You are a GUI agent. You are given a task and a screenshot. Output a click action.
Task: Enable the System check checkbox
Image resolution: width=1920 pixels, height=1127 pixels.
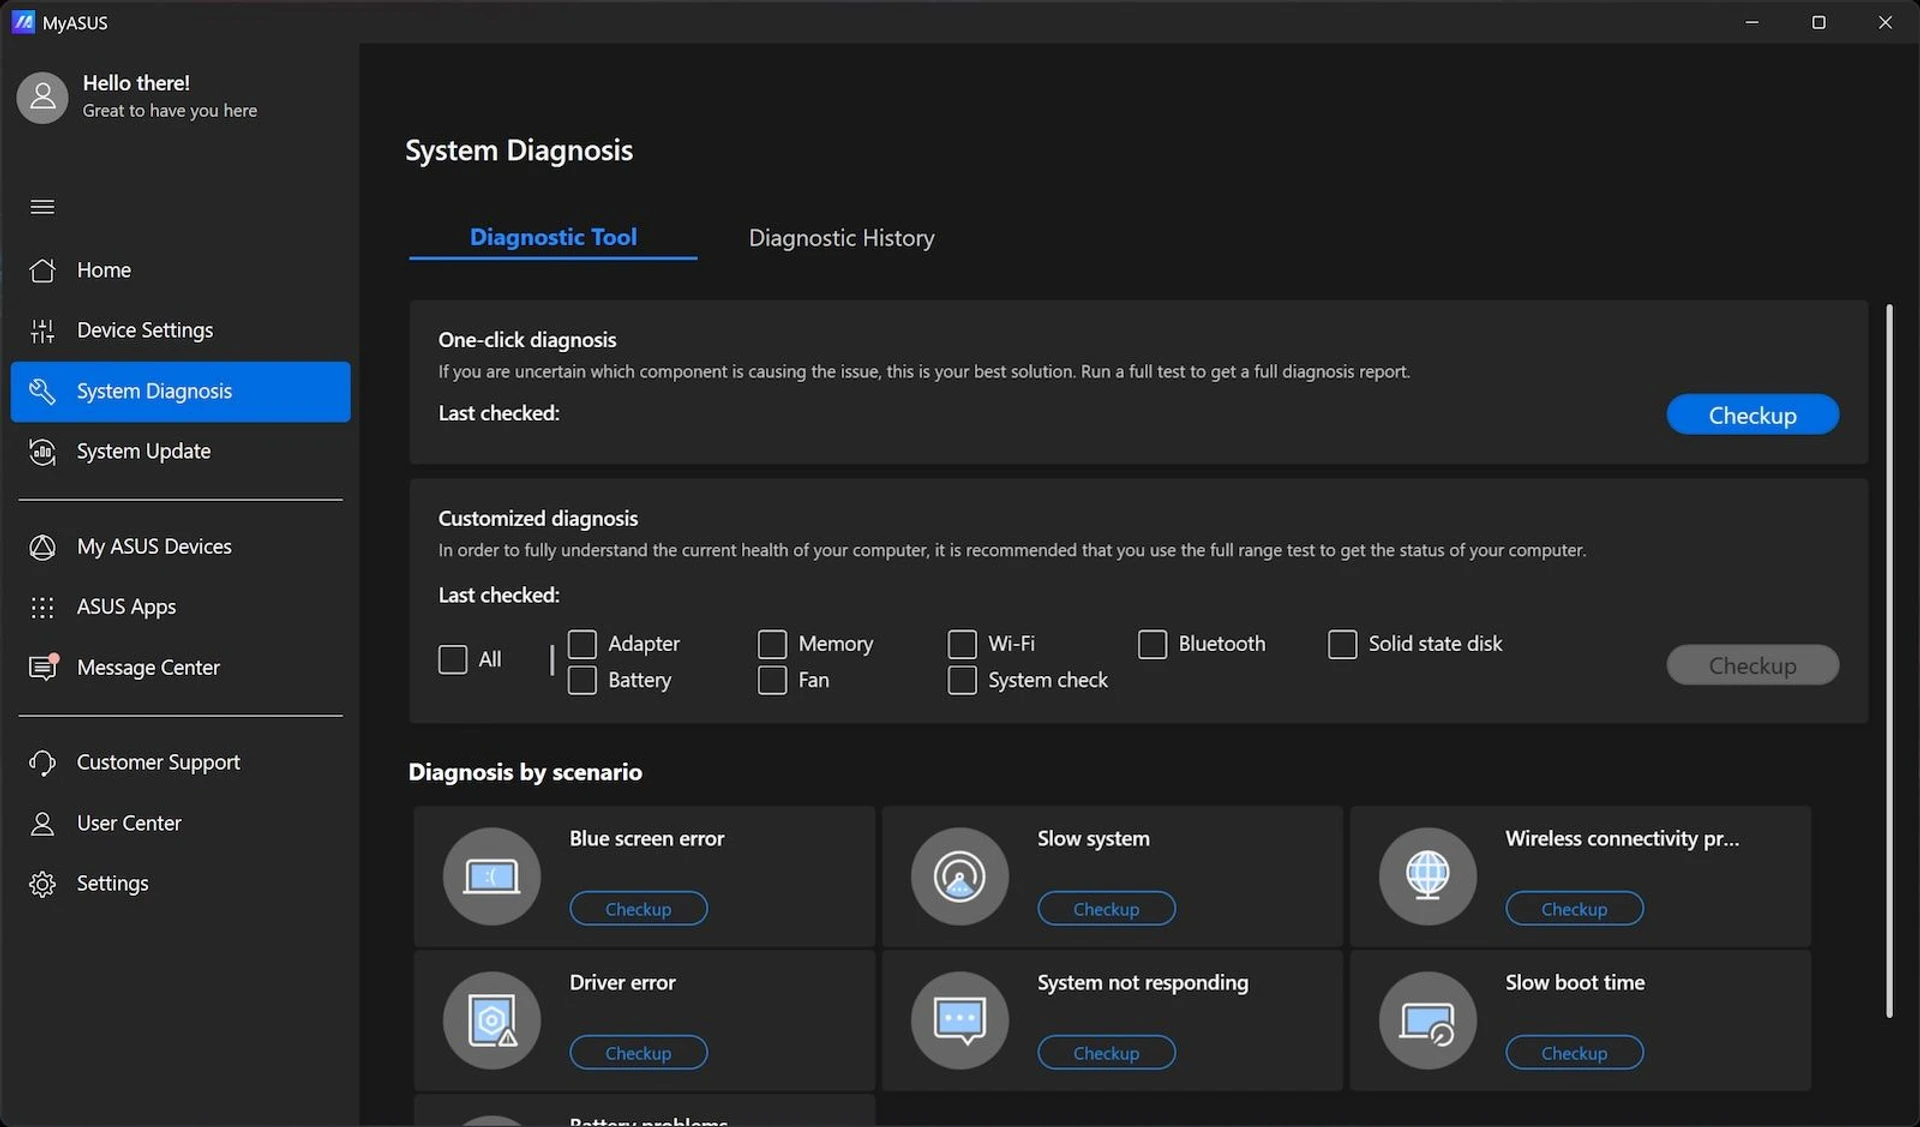[x=962, y=680]
